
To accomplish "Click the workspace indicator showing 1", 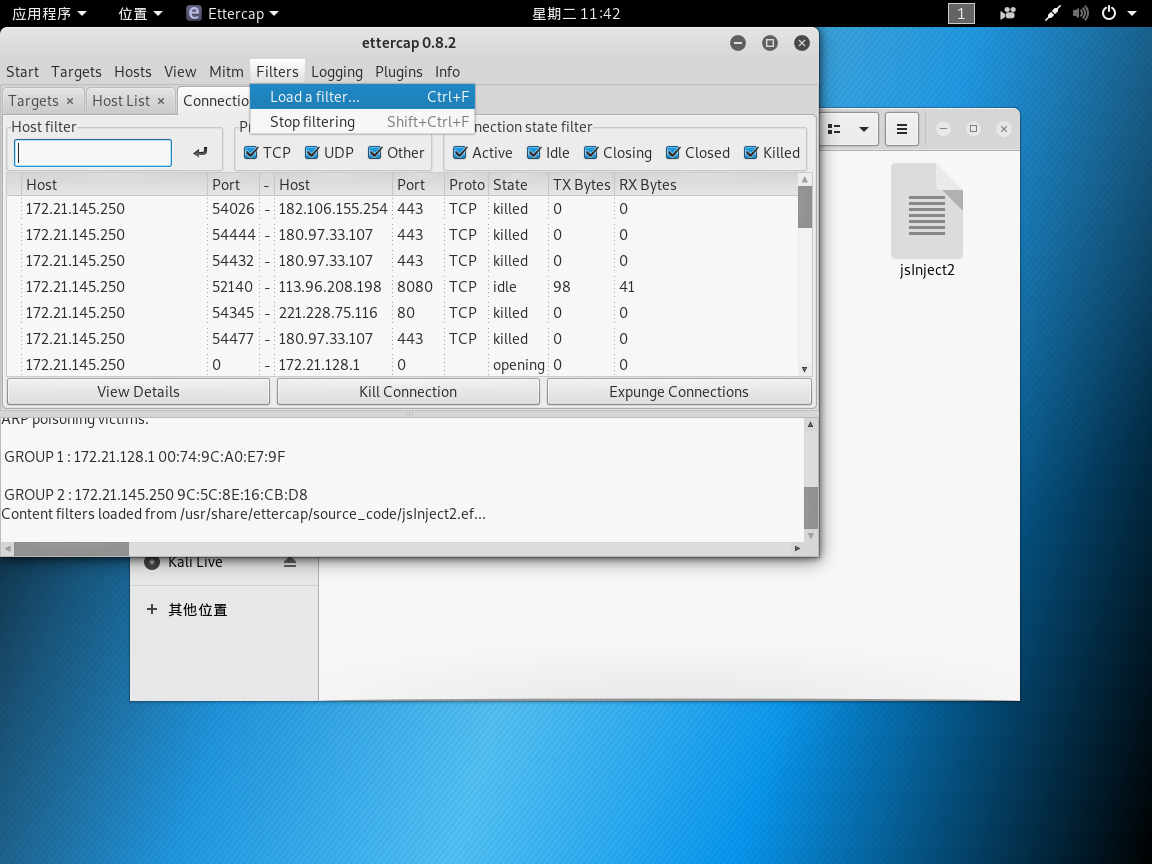I will 960,13.
